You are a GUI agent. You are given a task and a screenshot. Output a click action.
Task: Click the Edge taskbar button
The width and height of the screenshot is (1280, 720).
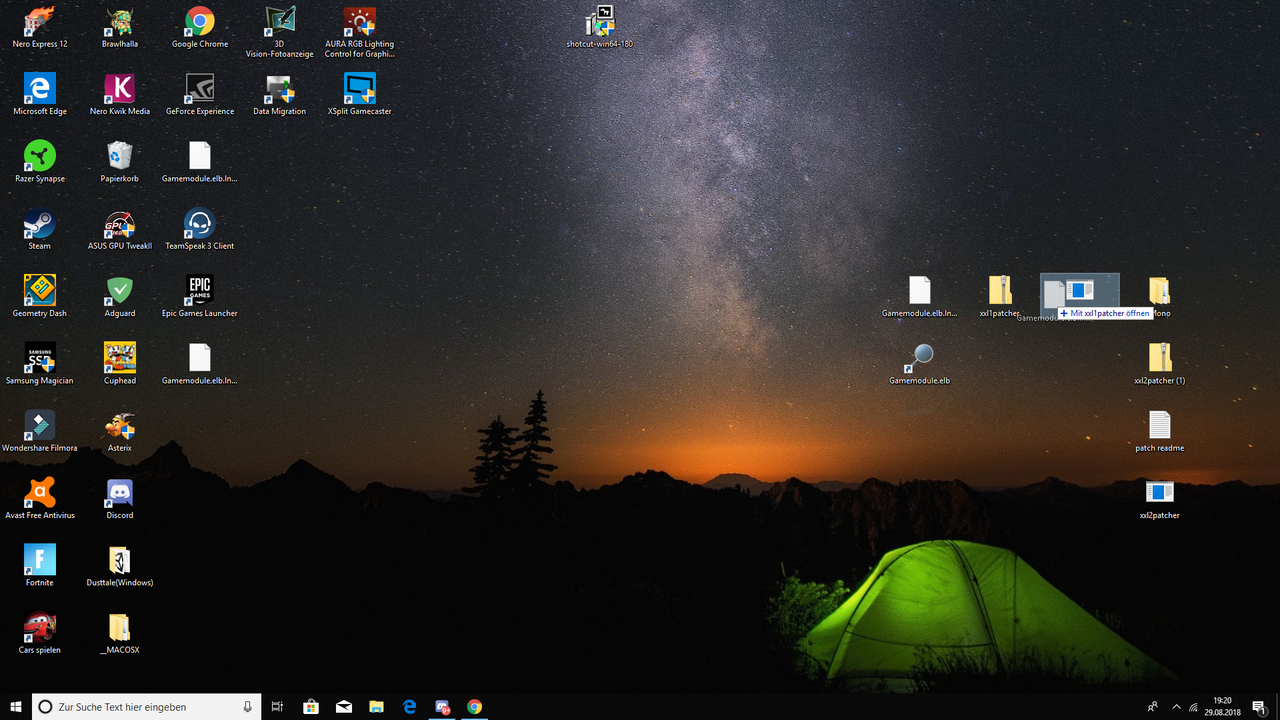[409, 707]
